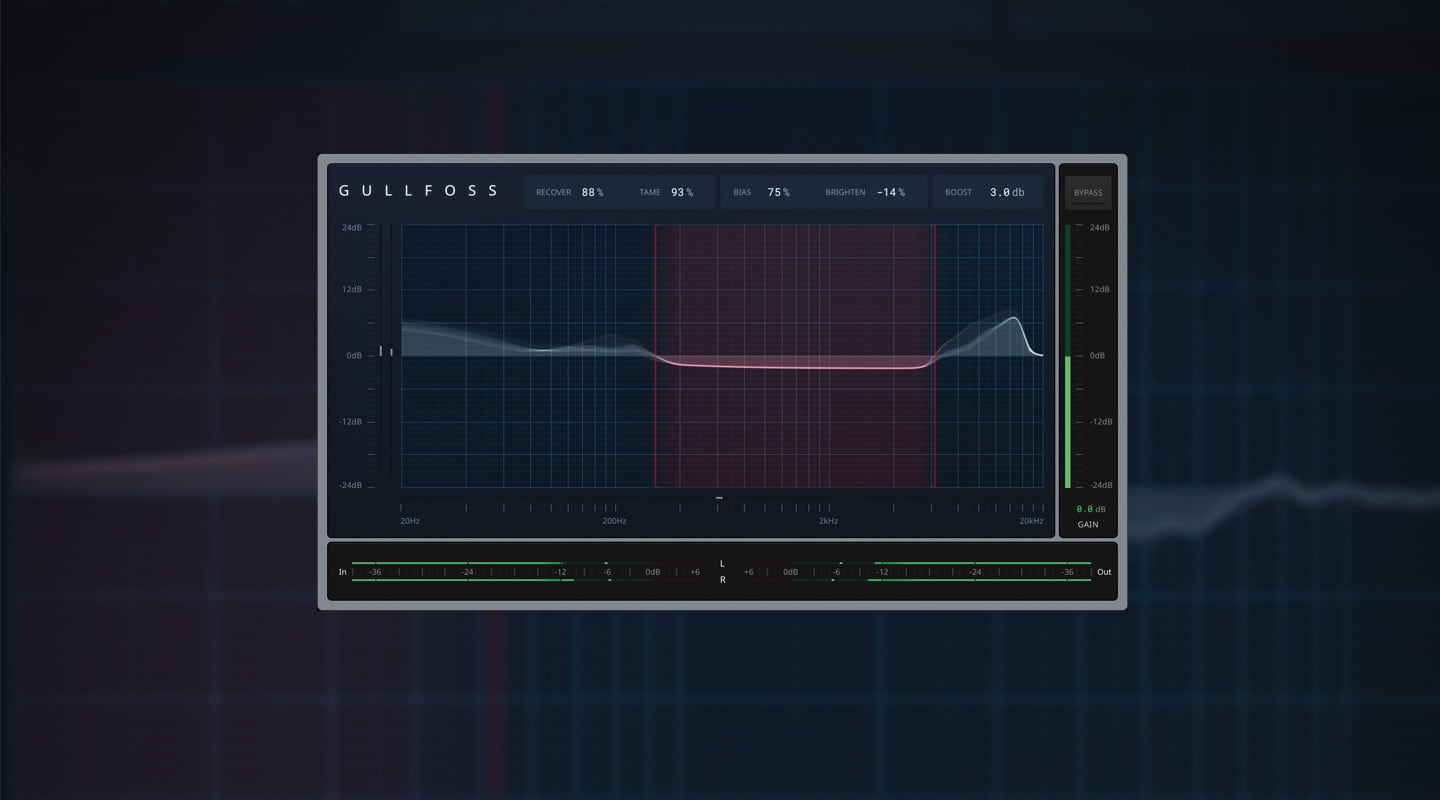
Task: Click the green GAIN meter slider
Action: [1067, 356]
